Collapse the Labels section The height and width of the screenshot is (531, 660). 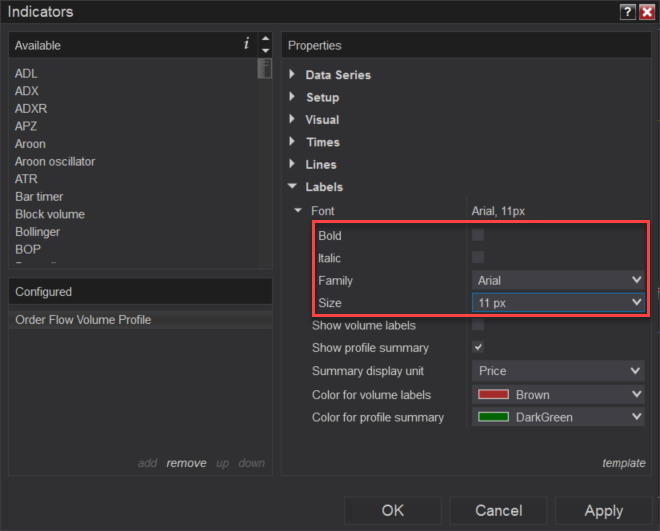[x=292, y=187]
